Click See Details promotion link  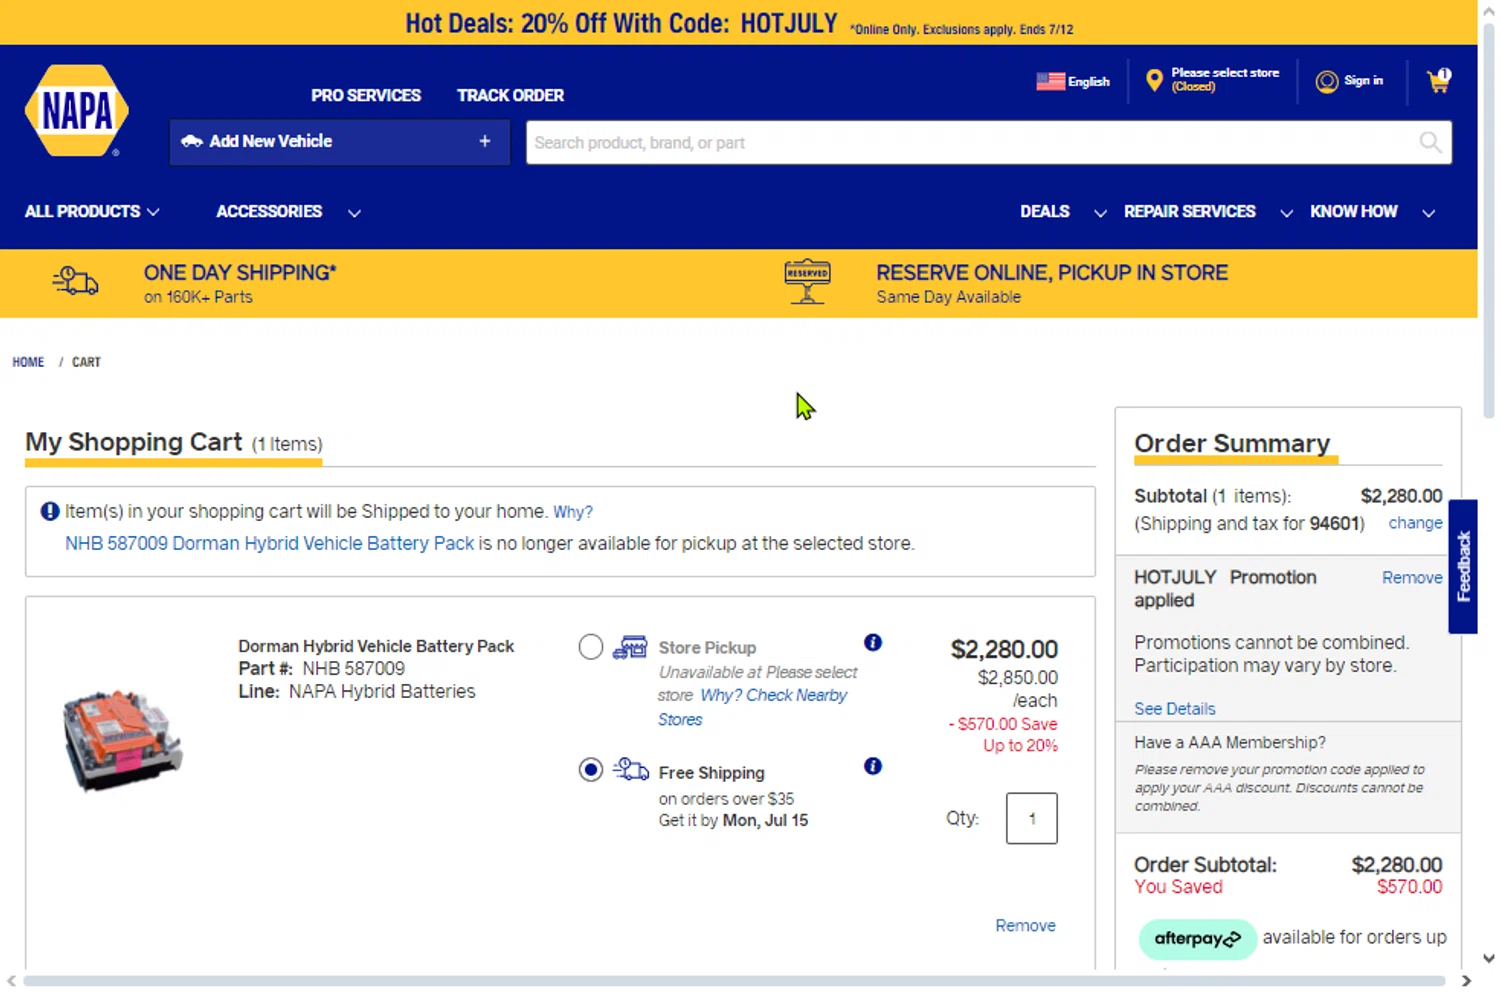point(1174,709)
